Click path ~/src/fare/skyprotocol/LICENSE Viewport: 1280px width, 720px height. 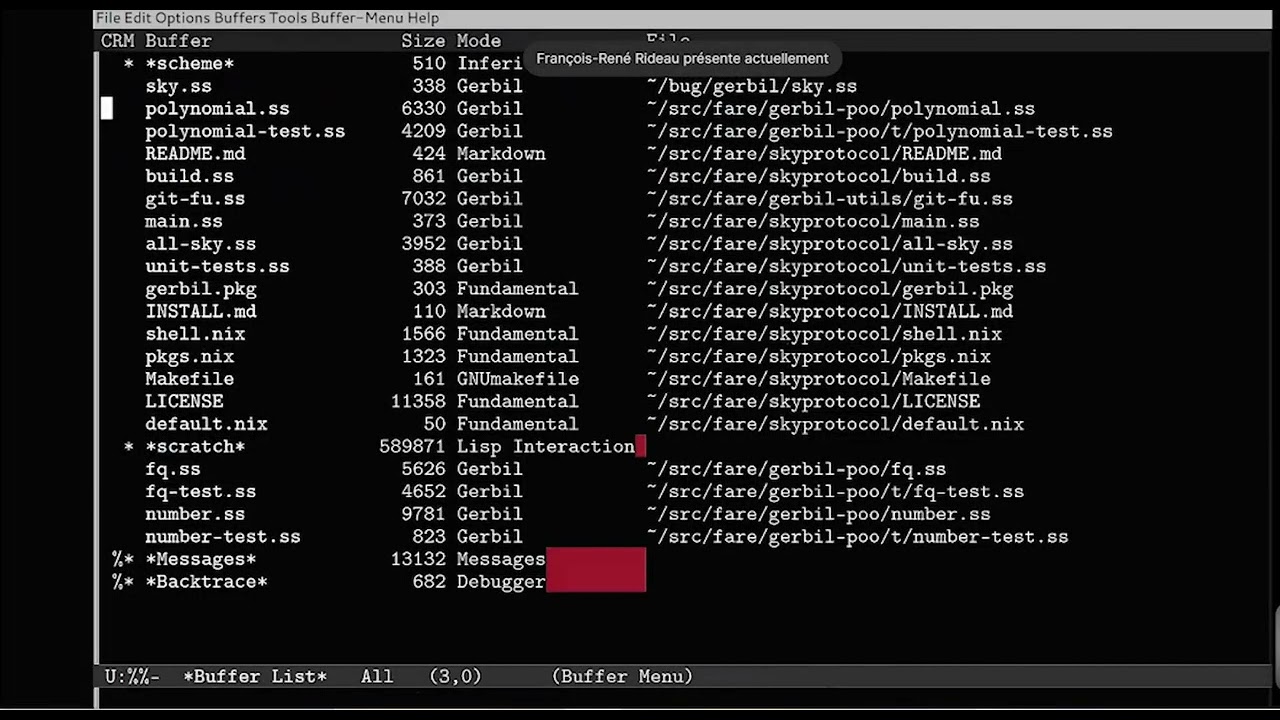[x=813, y=401]
